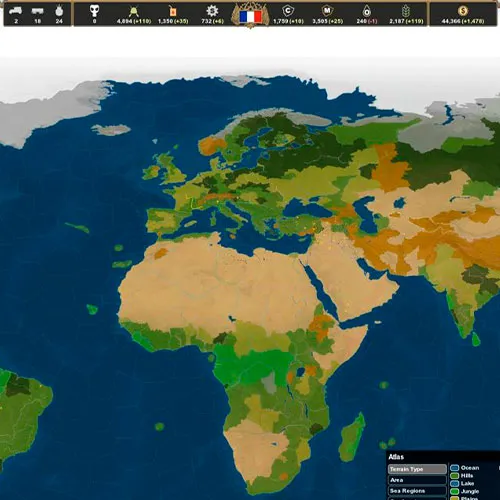The image size is (500, 500).
Task: Click the oil value 240 (-1)
Action: point(367,21)
